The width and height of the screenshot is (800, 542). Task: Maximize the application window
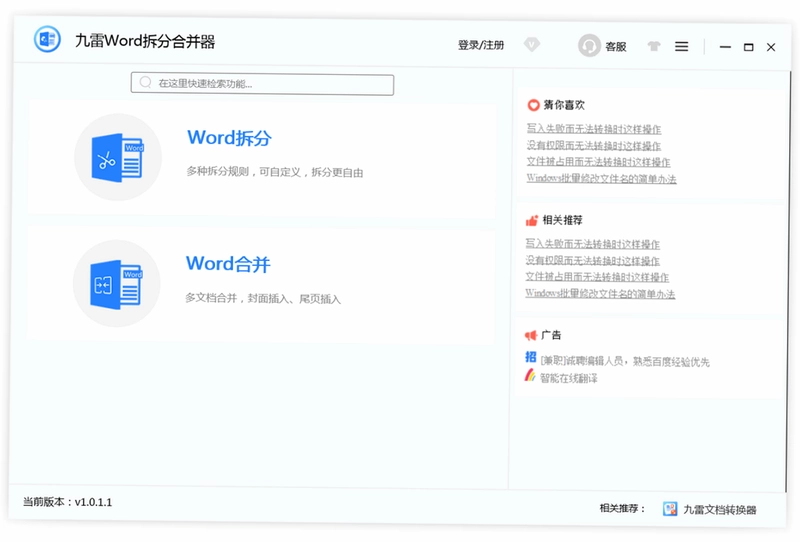point(748,47)
